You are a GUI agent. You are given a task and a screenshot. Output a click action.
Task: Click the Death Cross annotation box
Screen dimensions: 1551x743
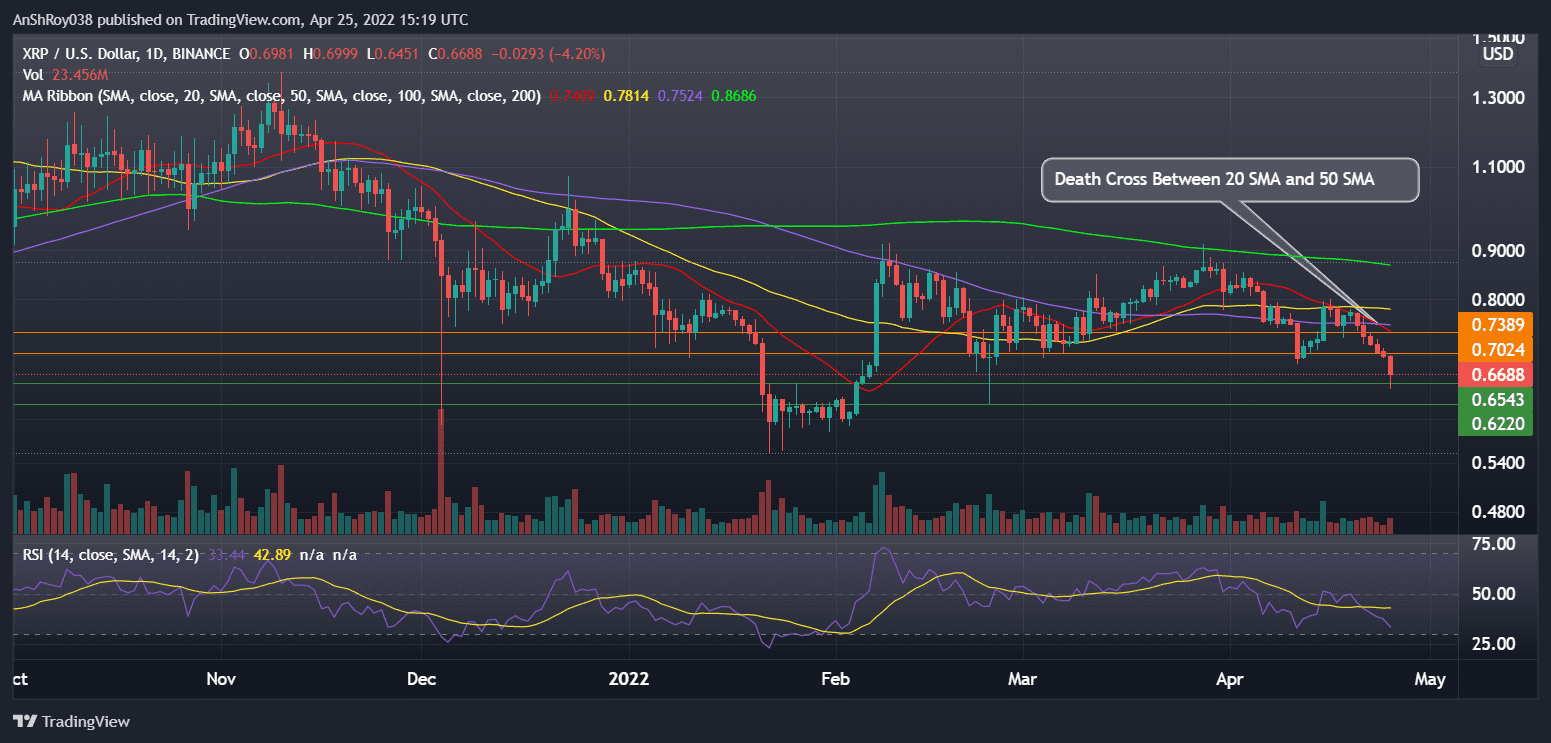(x=1229, y=179)
